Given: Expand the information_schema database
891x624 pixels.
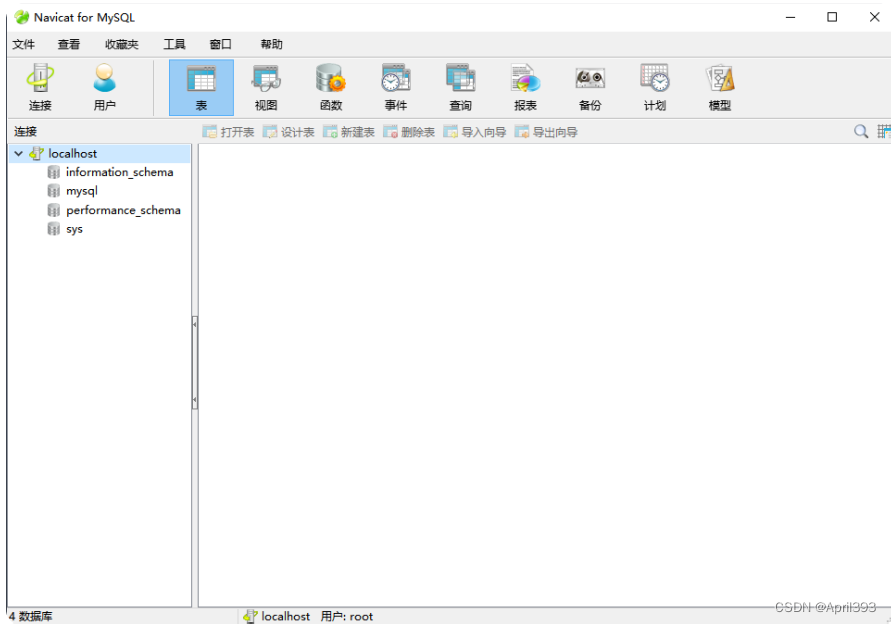Looking at the screenshot, I should tap(117, 172).
